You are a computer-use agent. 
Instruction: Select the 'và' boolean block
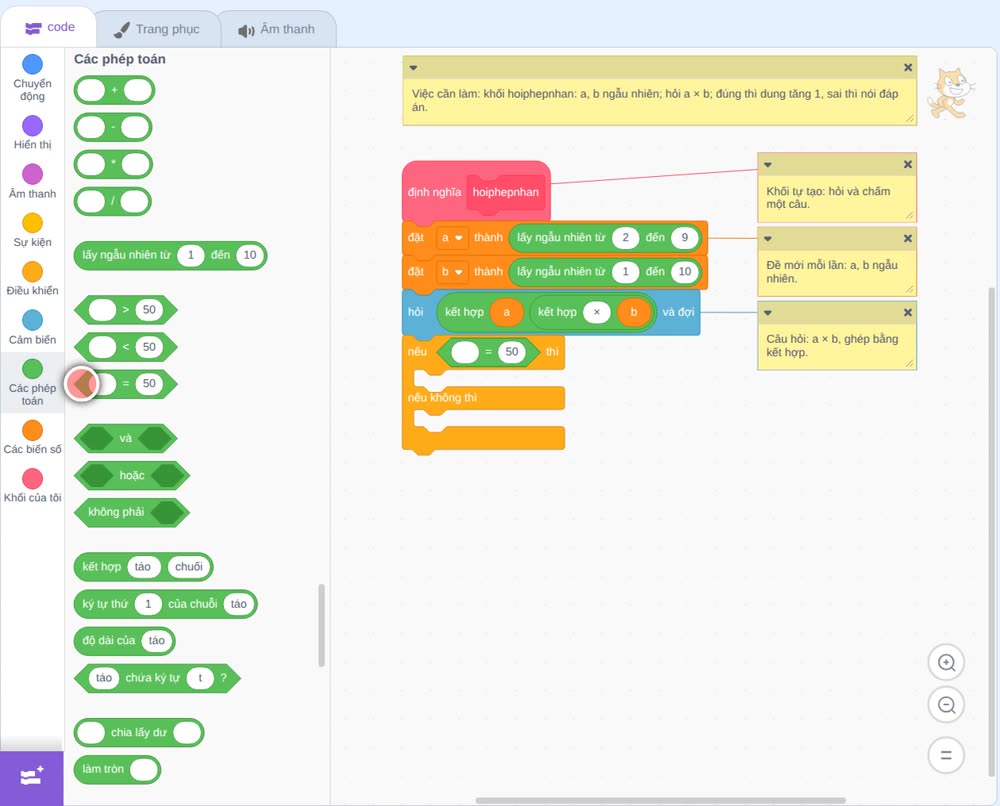pos(126,439)
